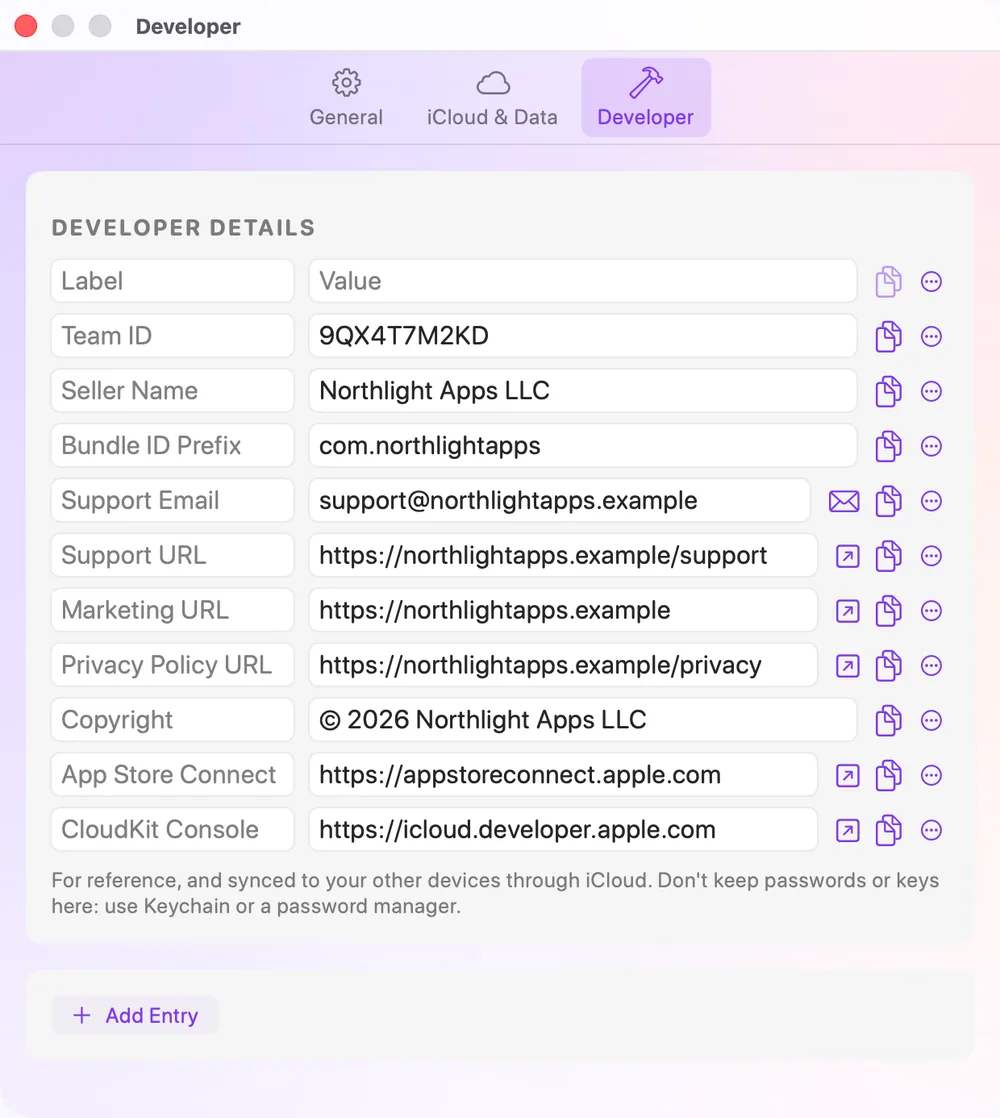Edit the CloudKit Console label field
This screenshot has height=1118, width=1000.
click(x=172, y=830)
